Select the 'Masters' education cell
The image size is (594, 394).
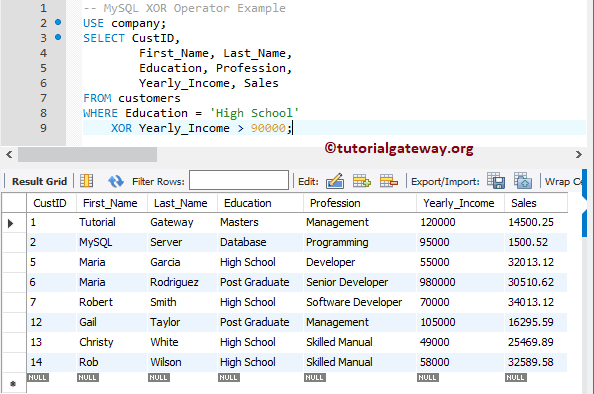[x=260, y=222]
